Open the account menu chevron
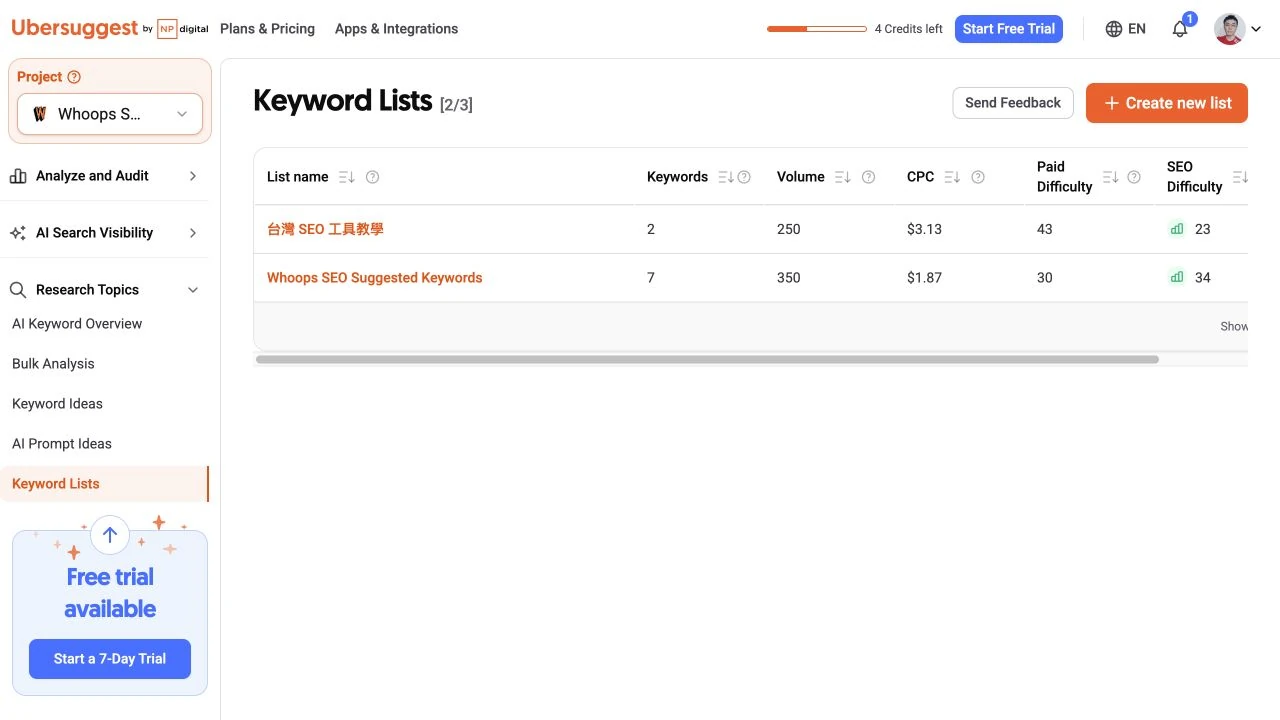This screenshot has width=1280, height=720. click(x=1256, y=29)
